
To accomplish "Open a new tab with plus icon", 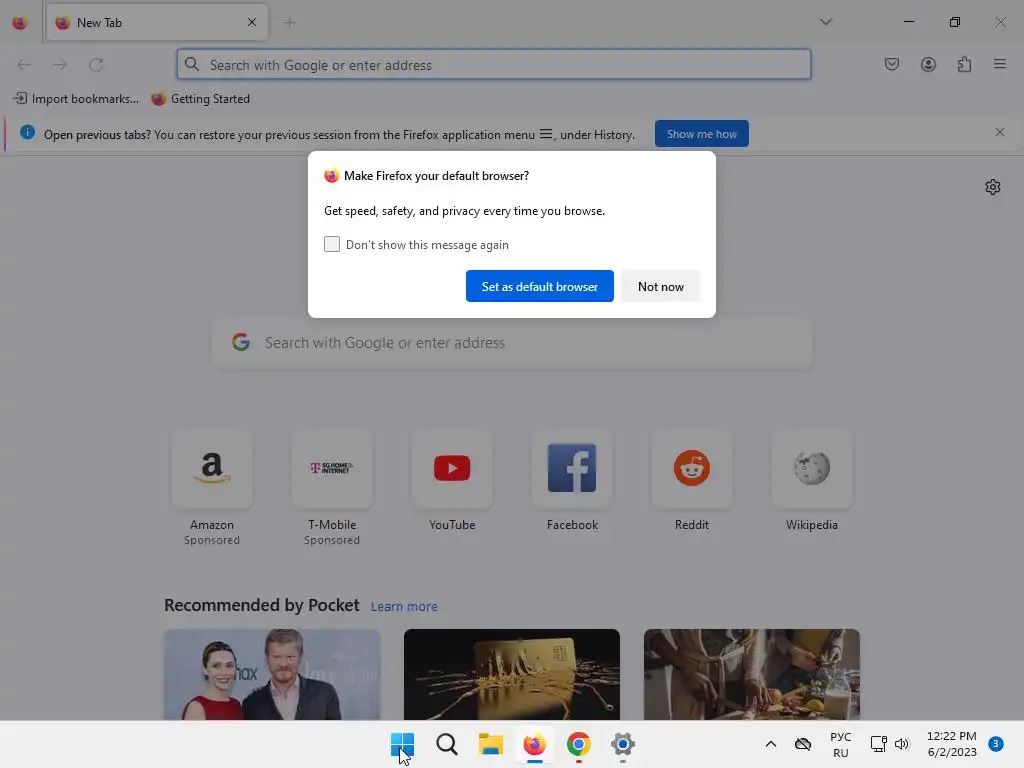I will (x=290, y=23).
